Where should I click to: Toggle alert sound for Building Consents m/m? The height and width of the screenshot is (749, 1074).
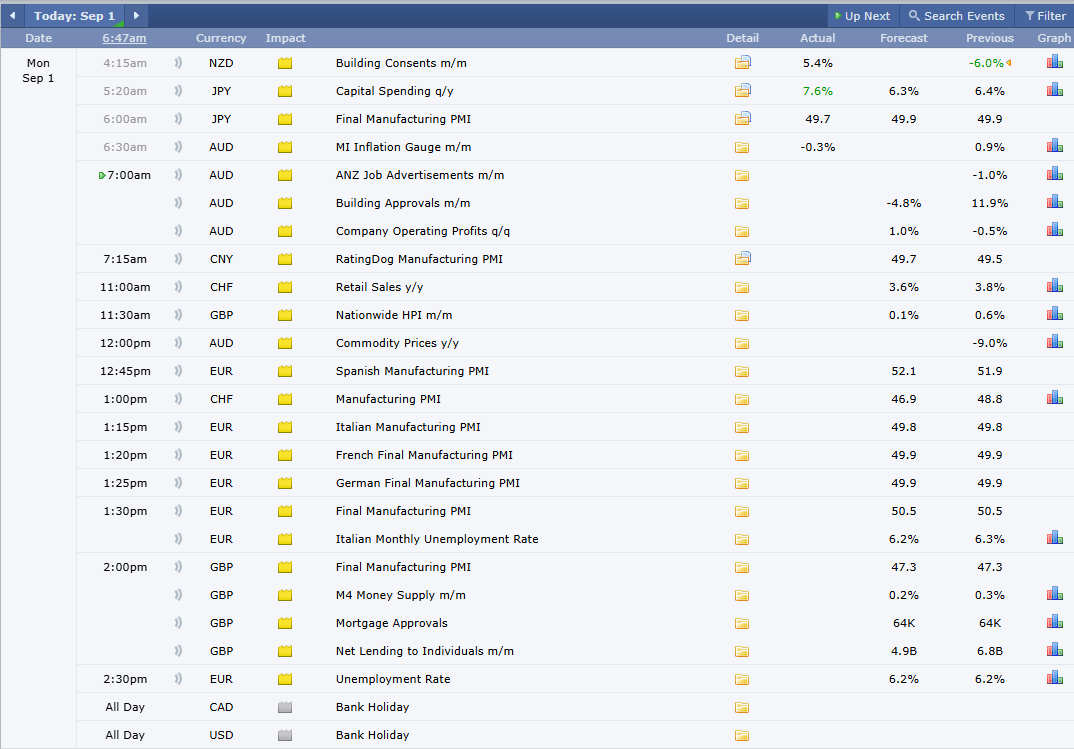178,63
